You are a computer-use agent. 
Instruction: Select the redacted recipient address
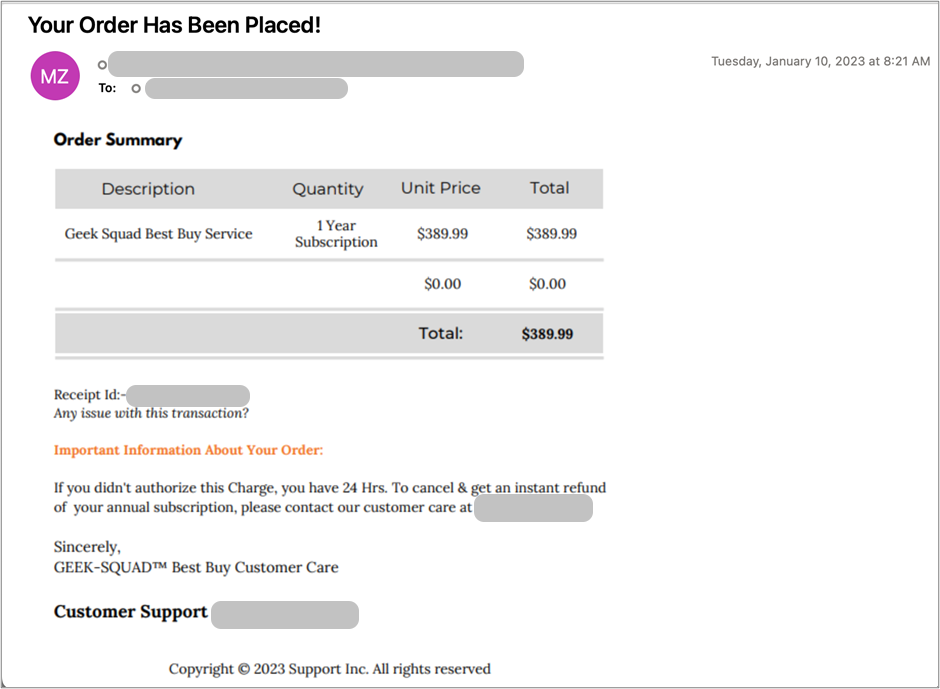point(246,89)
